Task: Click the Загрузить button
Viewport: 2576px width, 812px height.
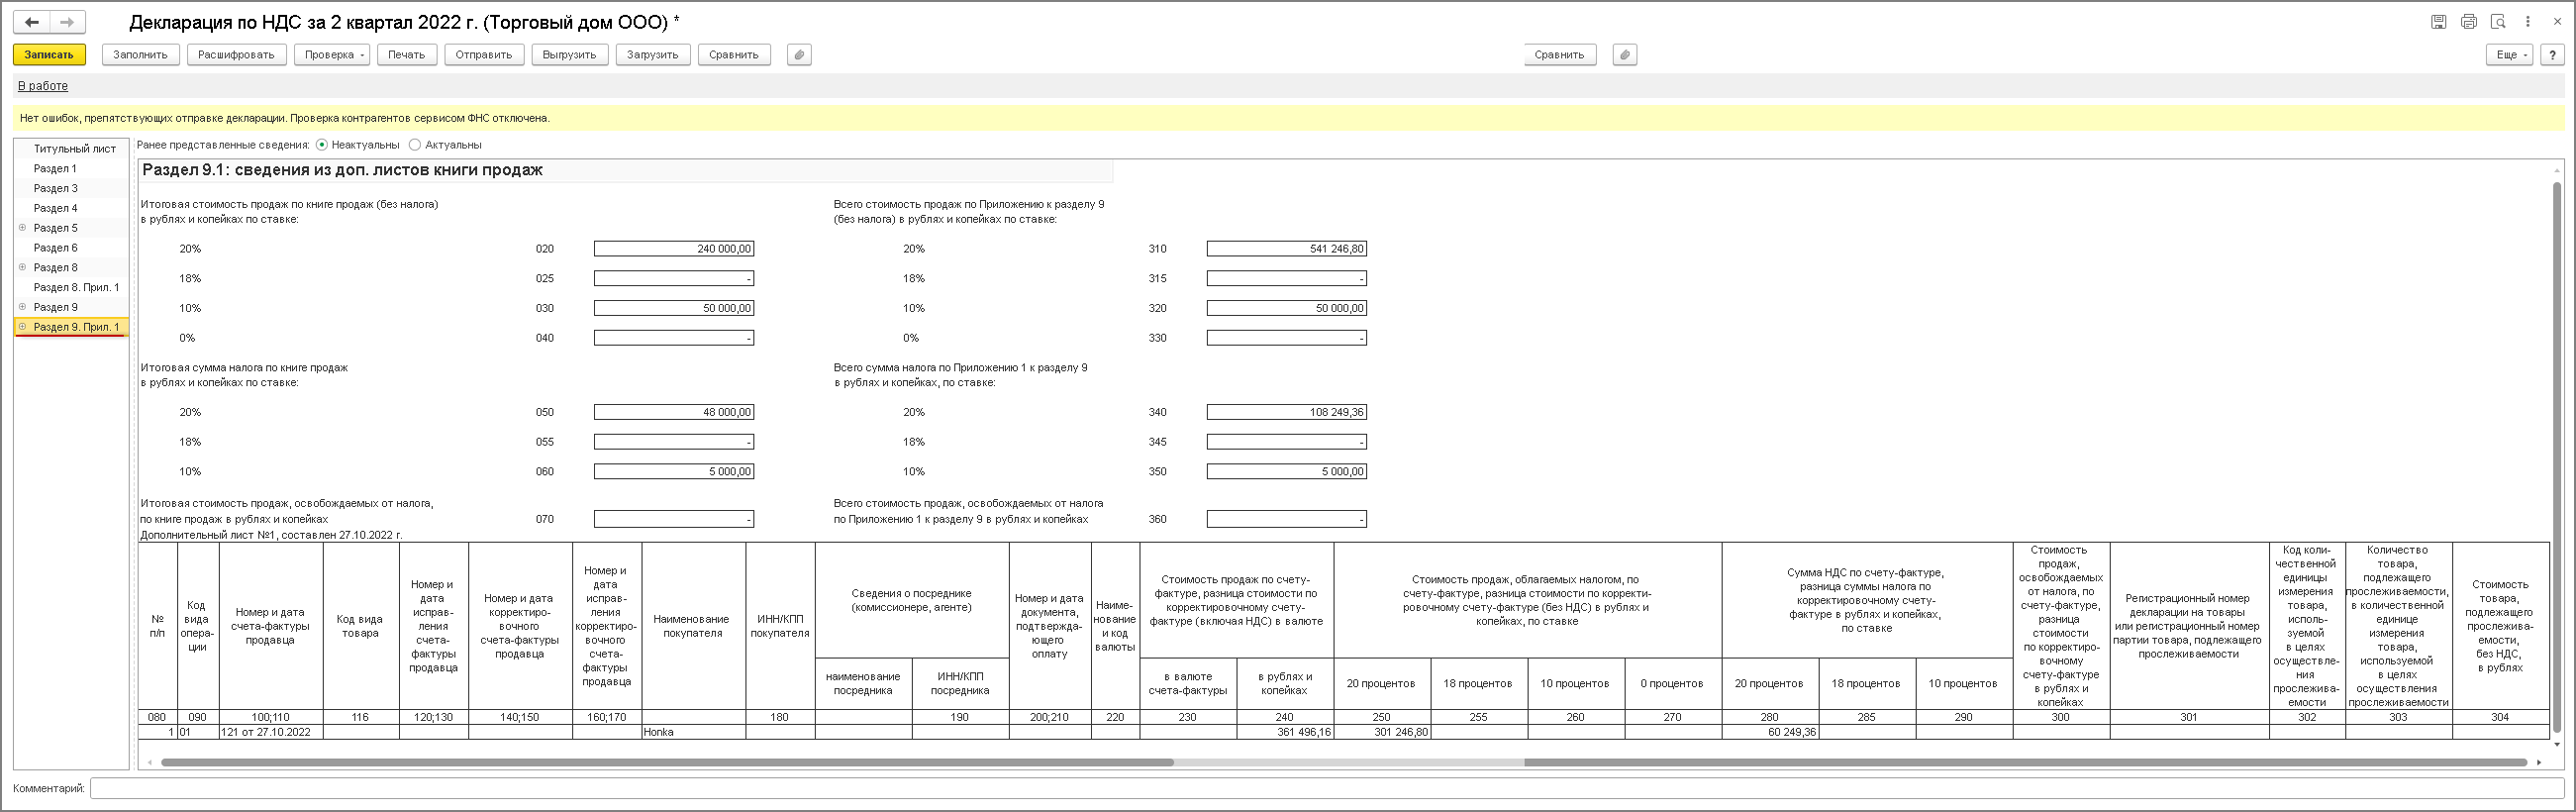Action: pos(653,55)
